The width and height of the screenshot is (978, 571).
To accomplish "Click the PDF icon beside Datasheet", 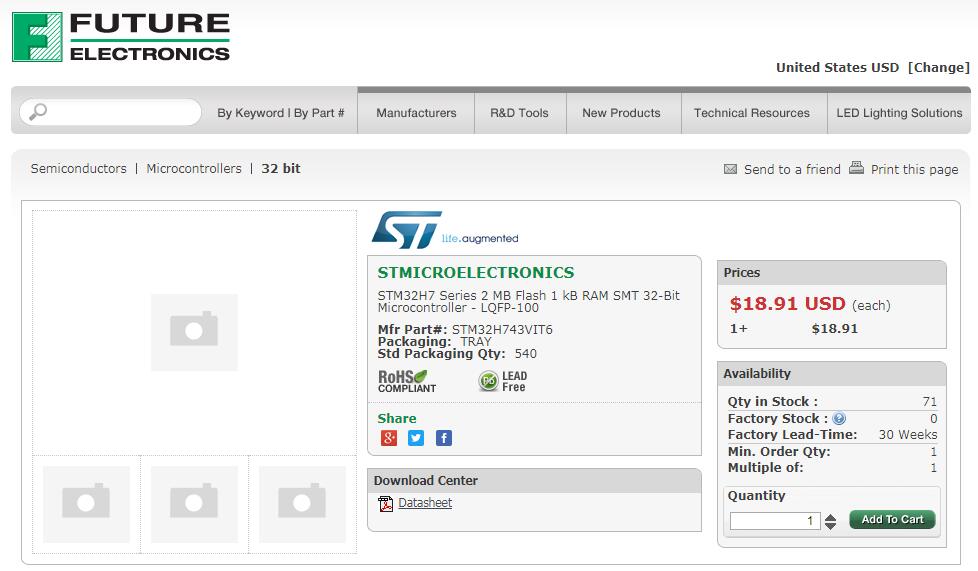I will pyautogui.click(x=385, y=503).
